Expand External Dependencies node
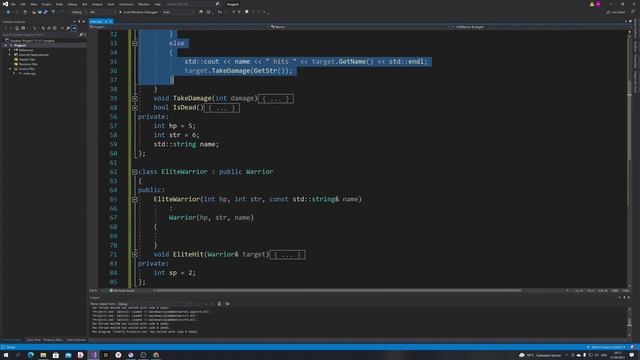 point(10,55)
